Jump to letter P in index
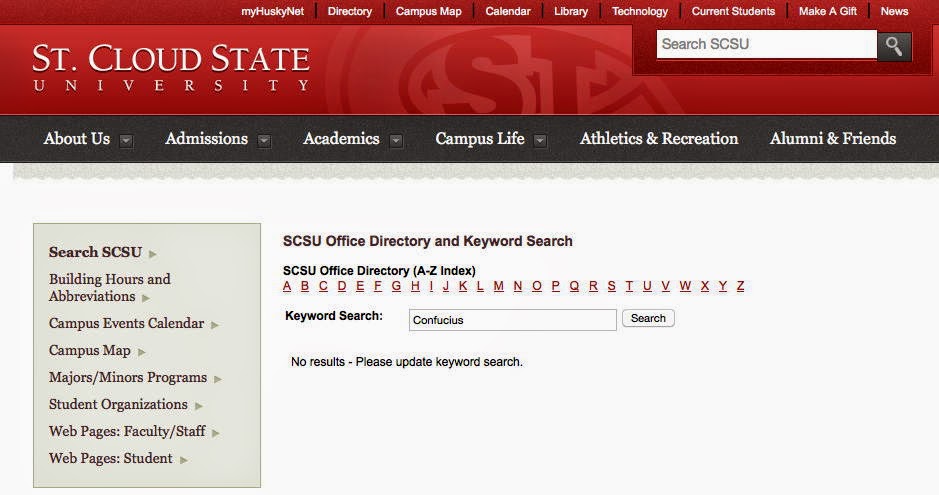Image resolution: width=939 pixels, height=495 pixels. tap(556, 286)
